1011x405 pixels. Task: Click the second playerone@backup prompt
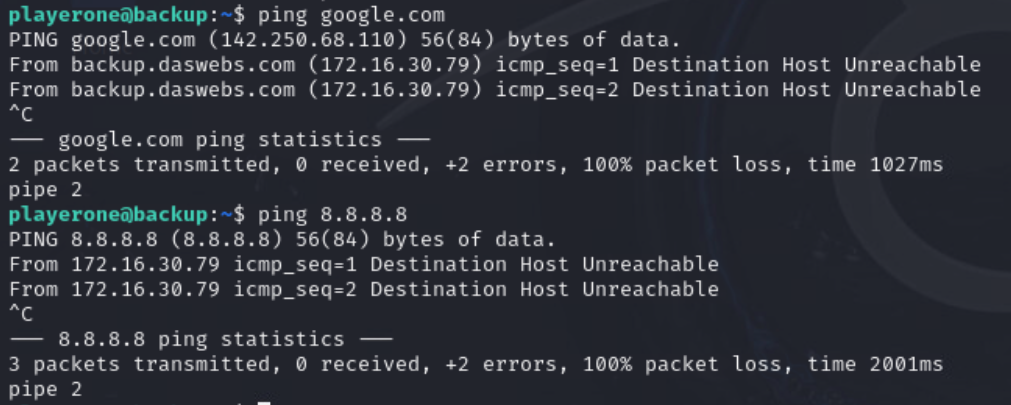109,214
